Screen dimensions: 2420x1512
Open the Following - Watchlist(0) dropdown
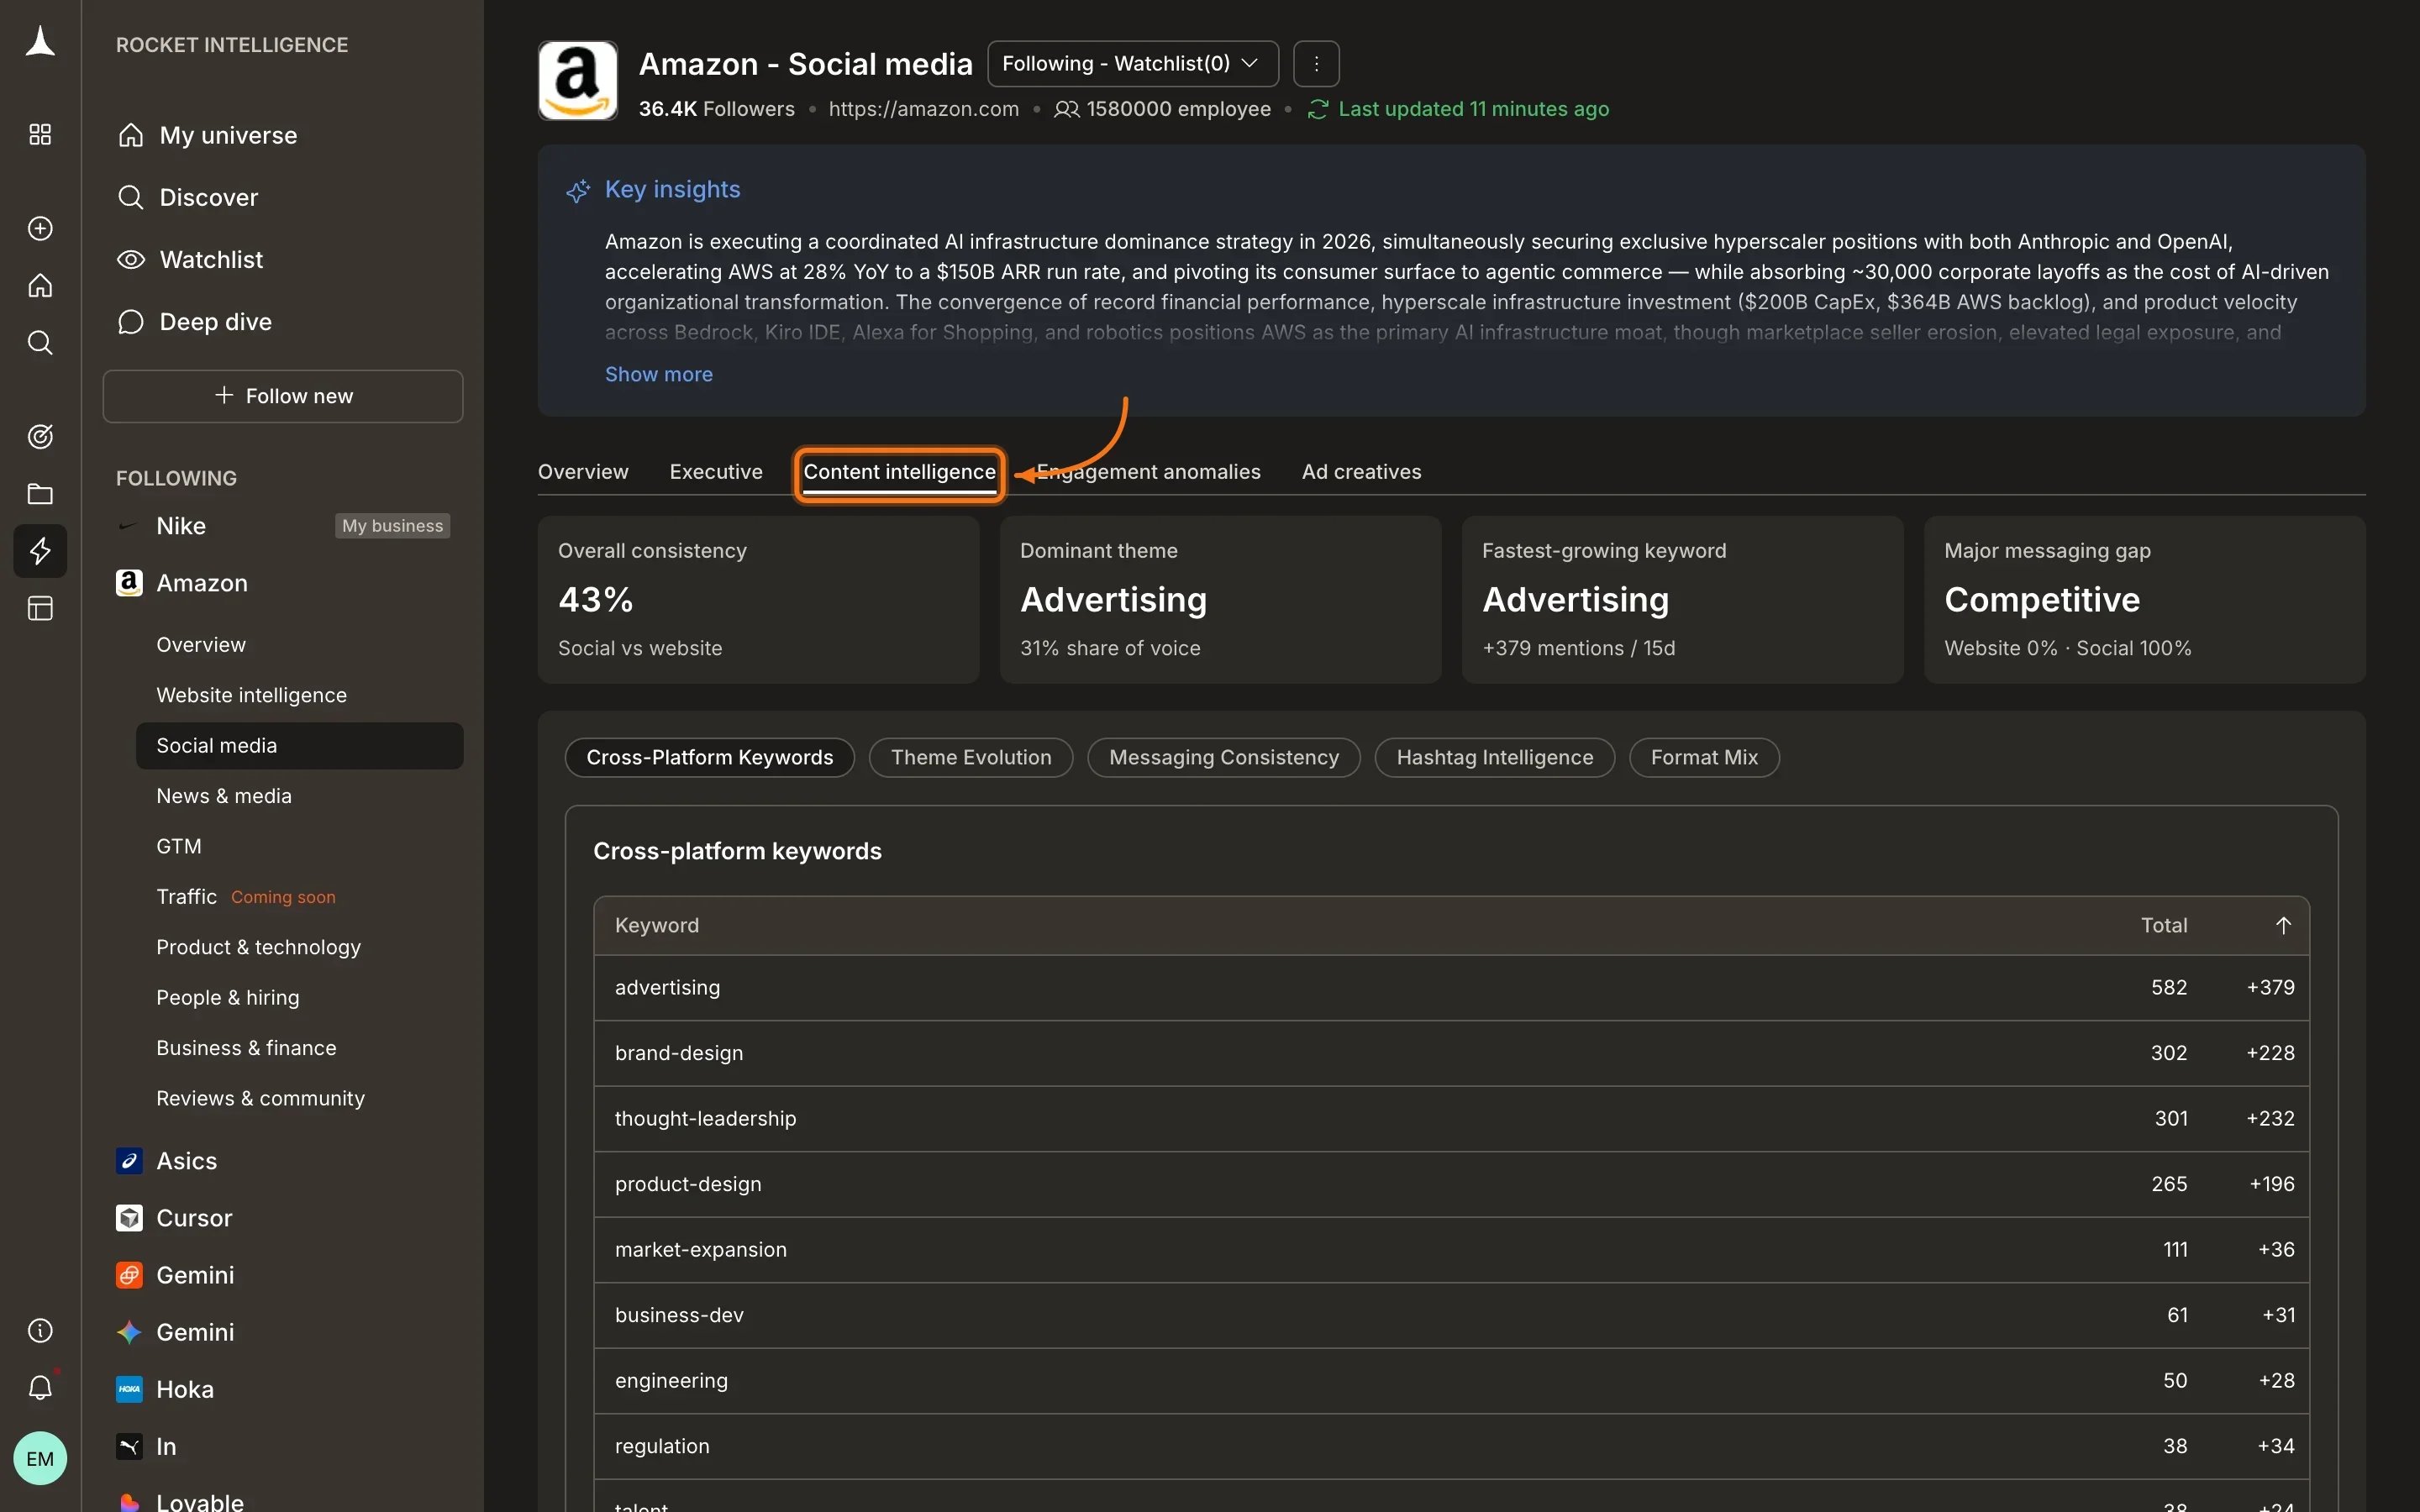[x=1133, y=64]
